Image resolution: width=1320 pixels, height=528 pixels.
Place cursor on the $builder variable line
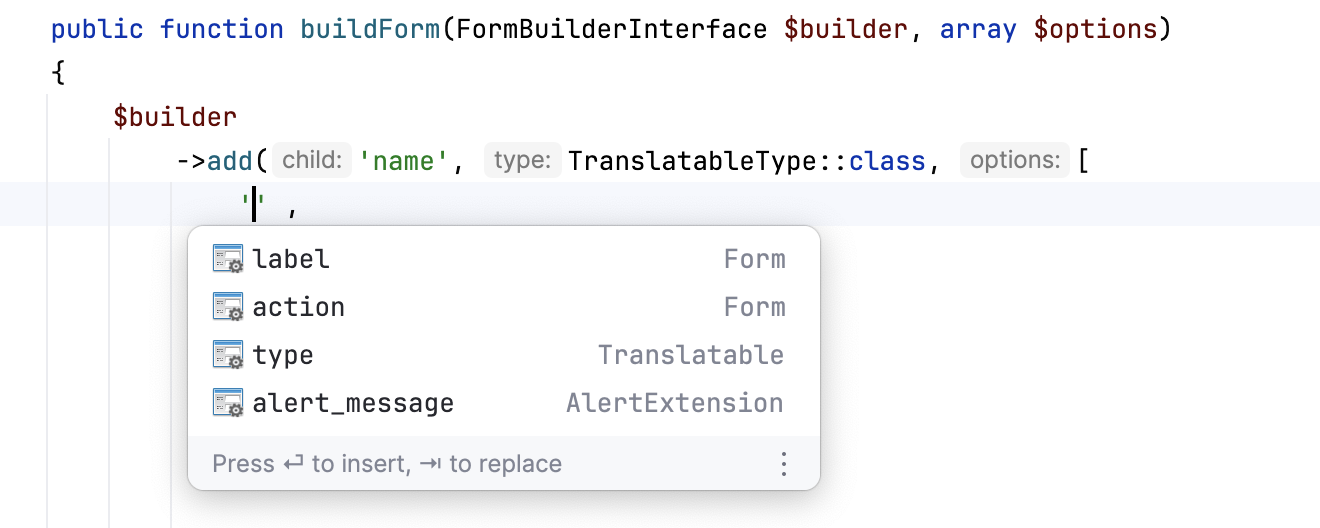point(175,116)
